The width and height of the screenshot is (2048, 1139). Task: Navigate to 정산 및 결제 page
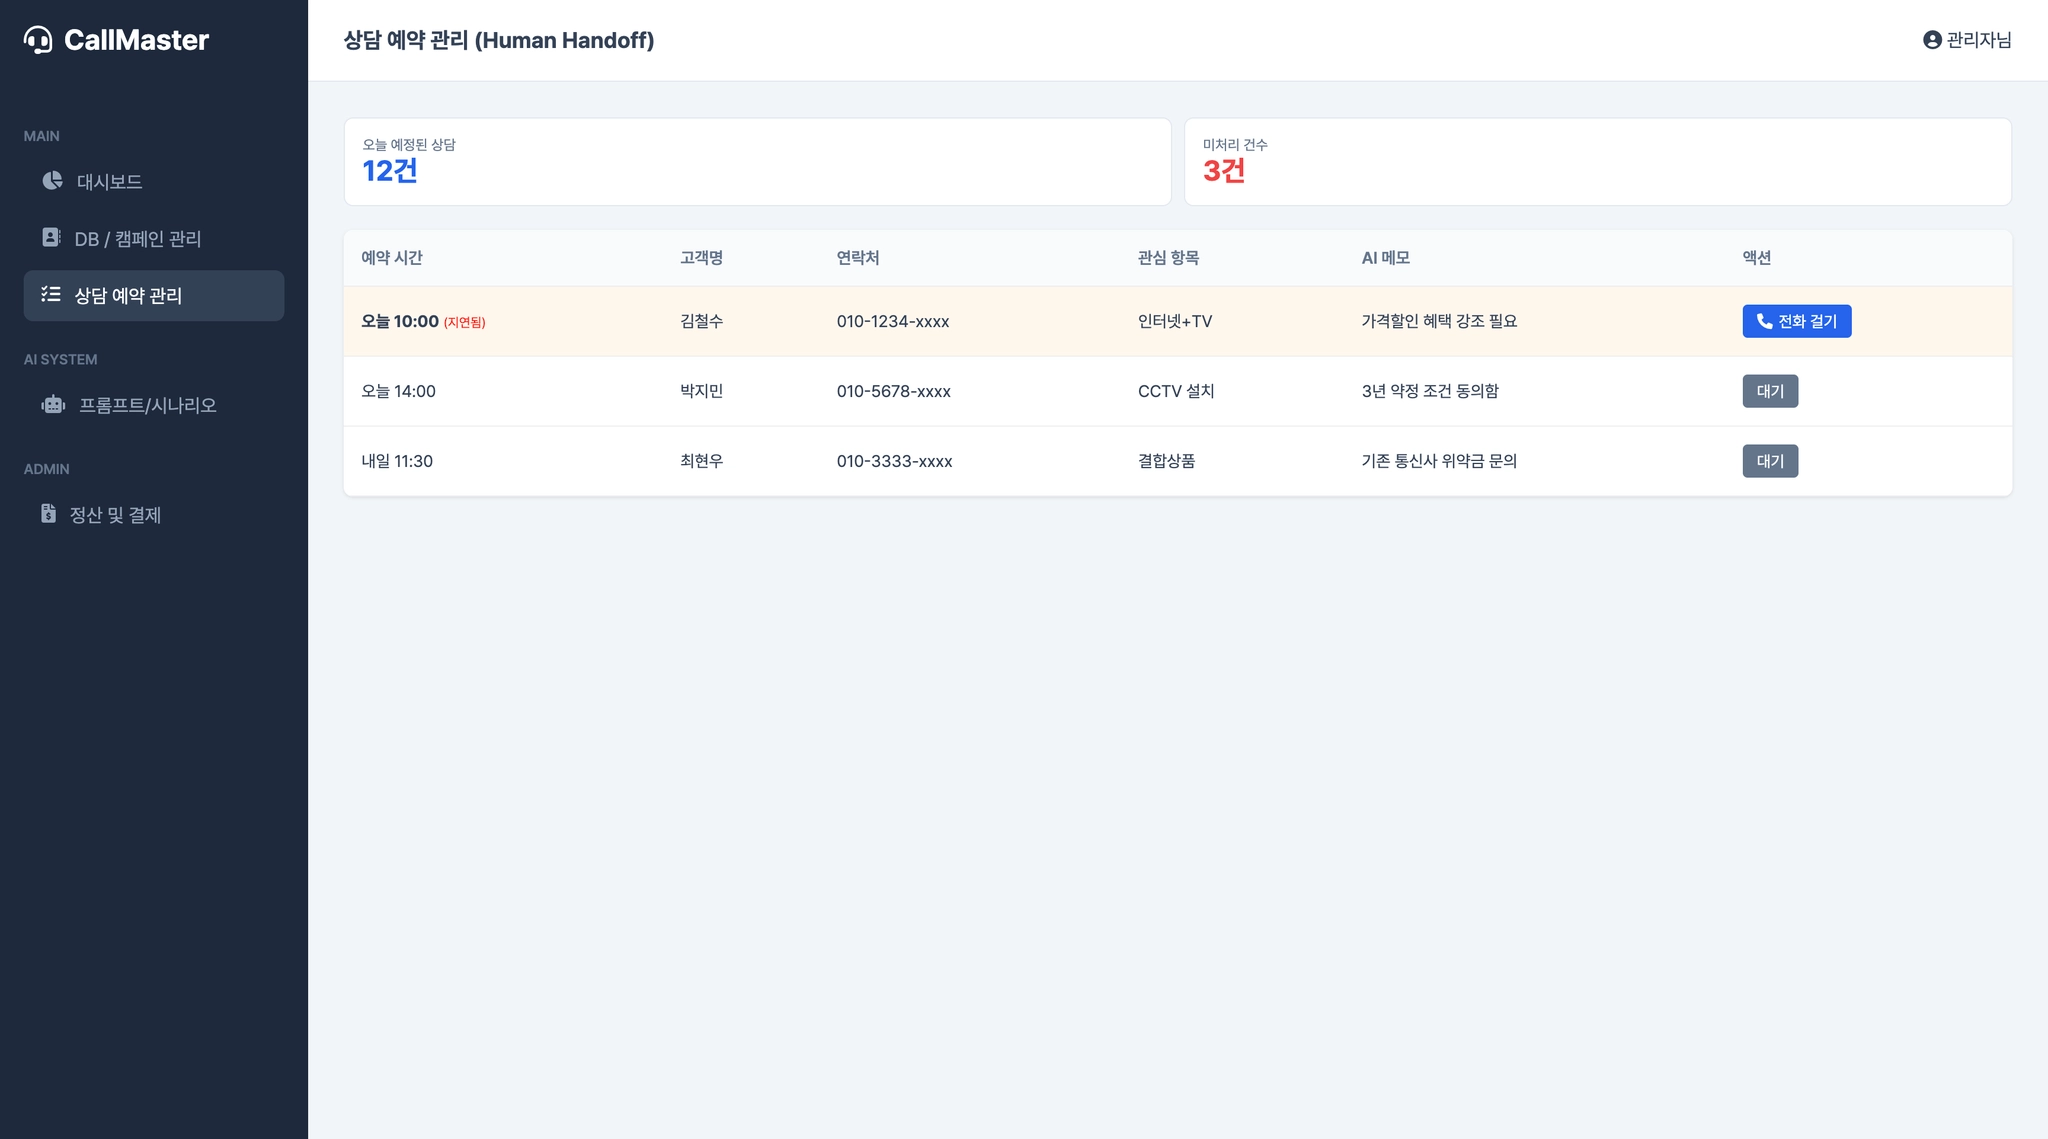click(115, 515)
